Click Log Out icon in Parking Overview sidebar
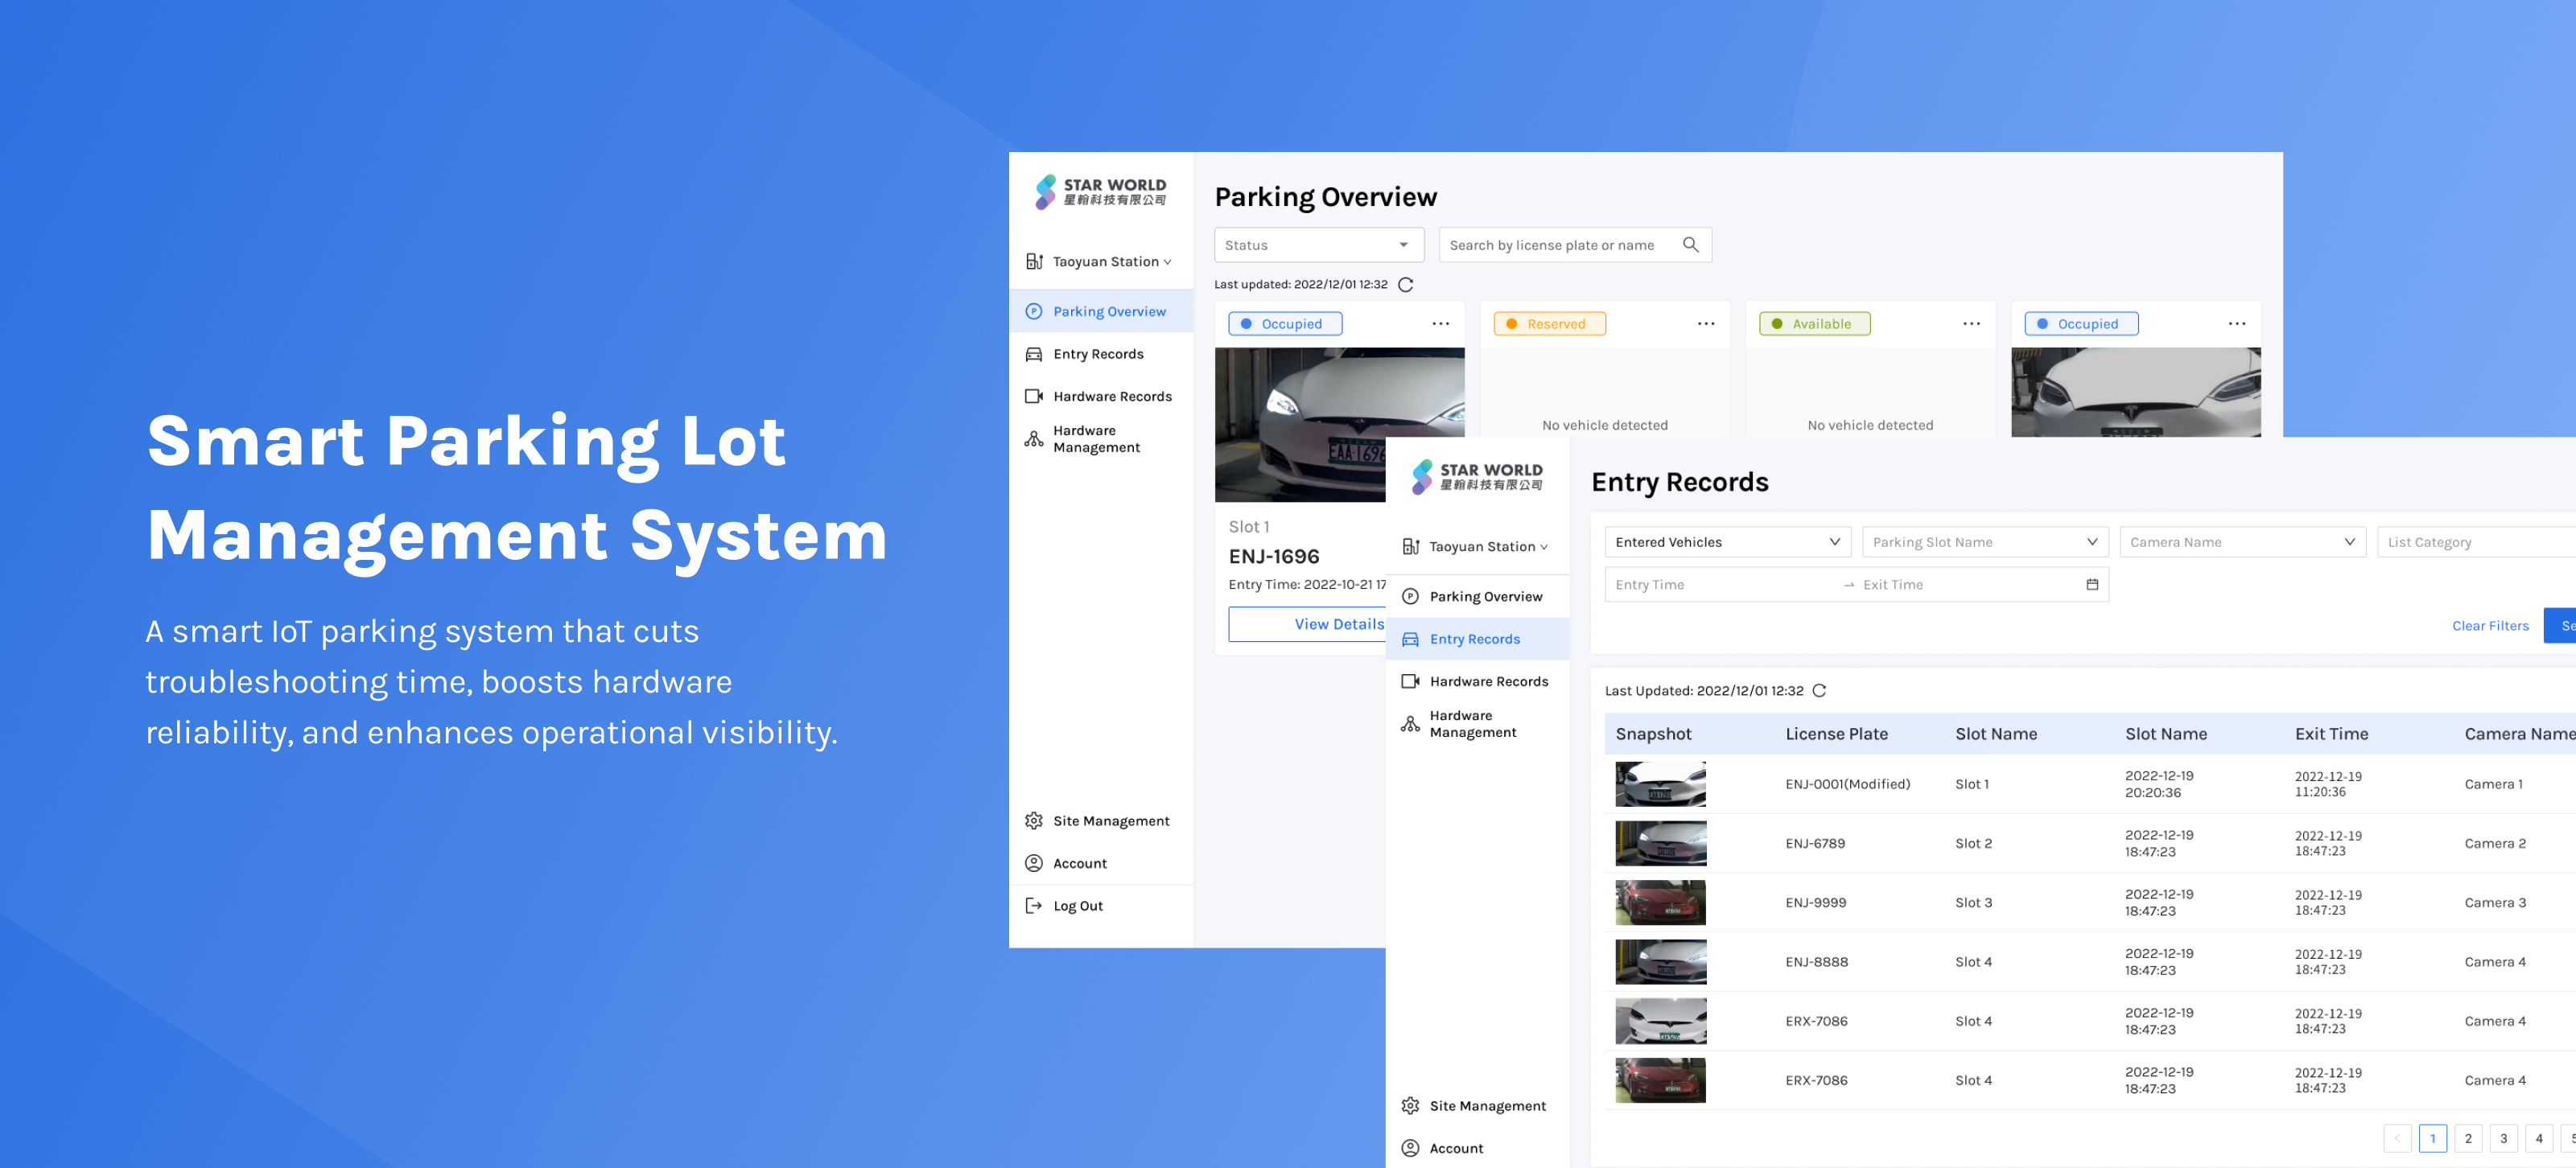2576x1168 pixels. pos(1033,905)
